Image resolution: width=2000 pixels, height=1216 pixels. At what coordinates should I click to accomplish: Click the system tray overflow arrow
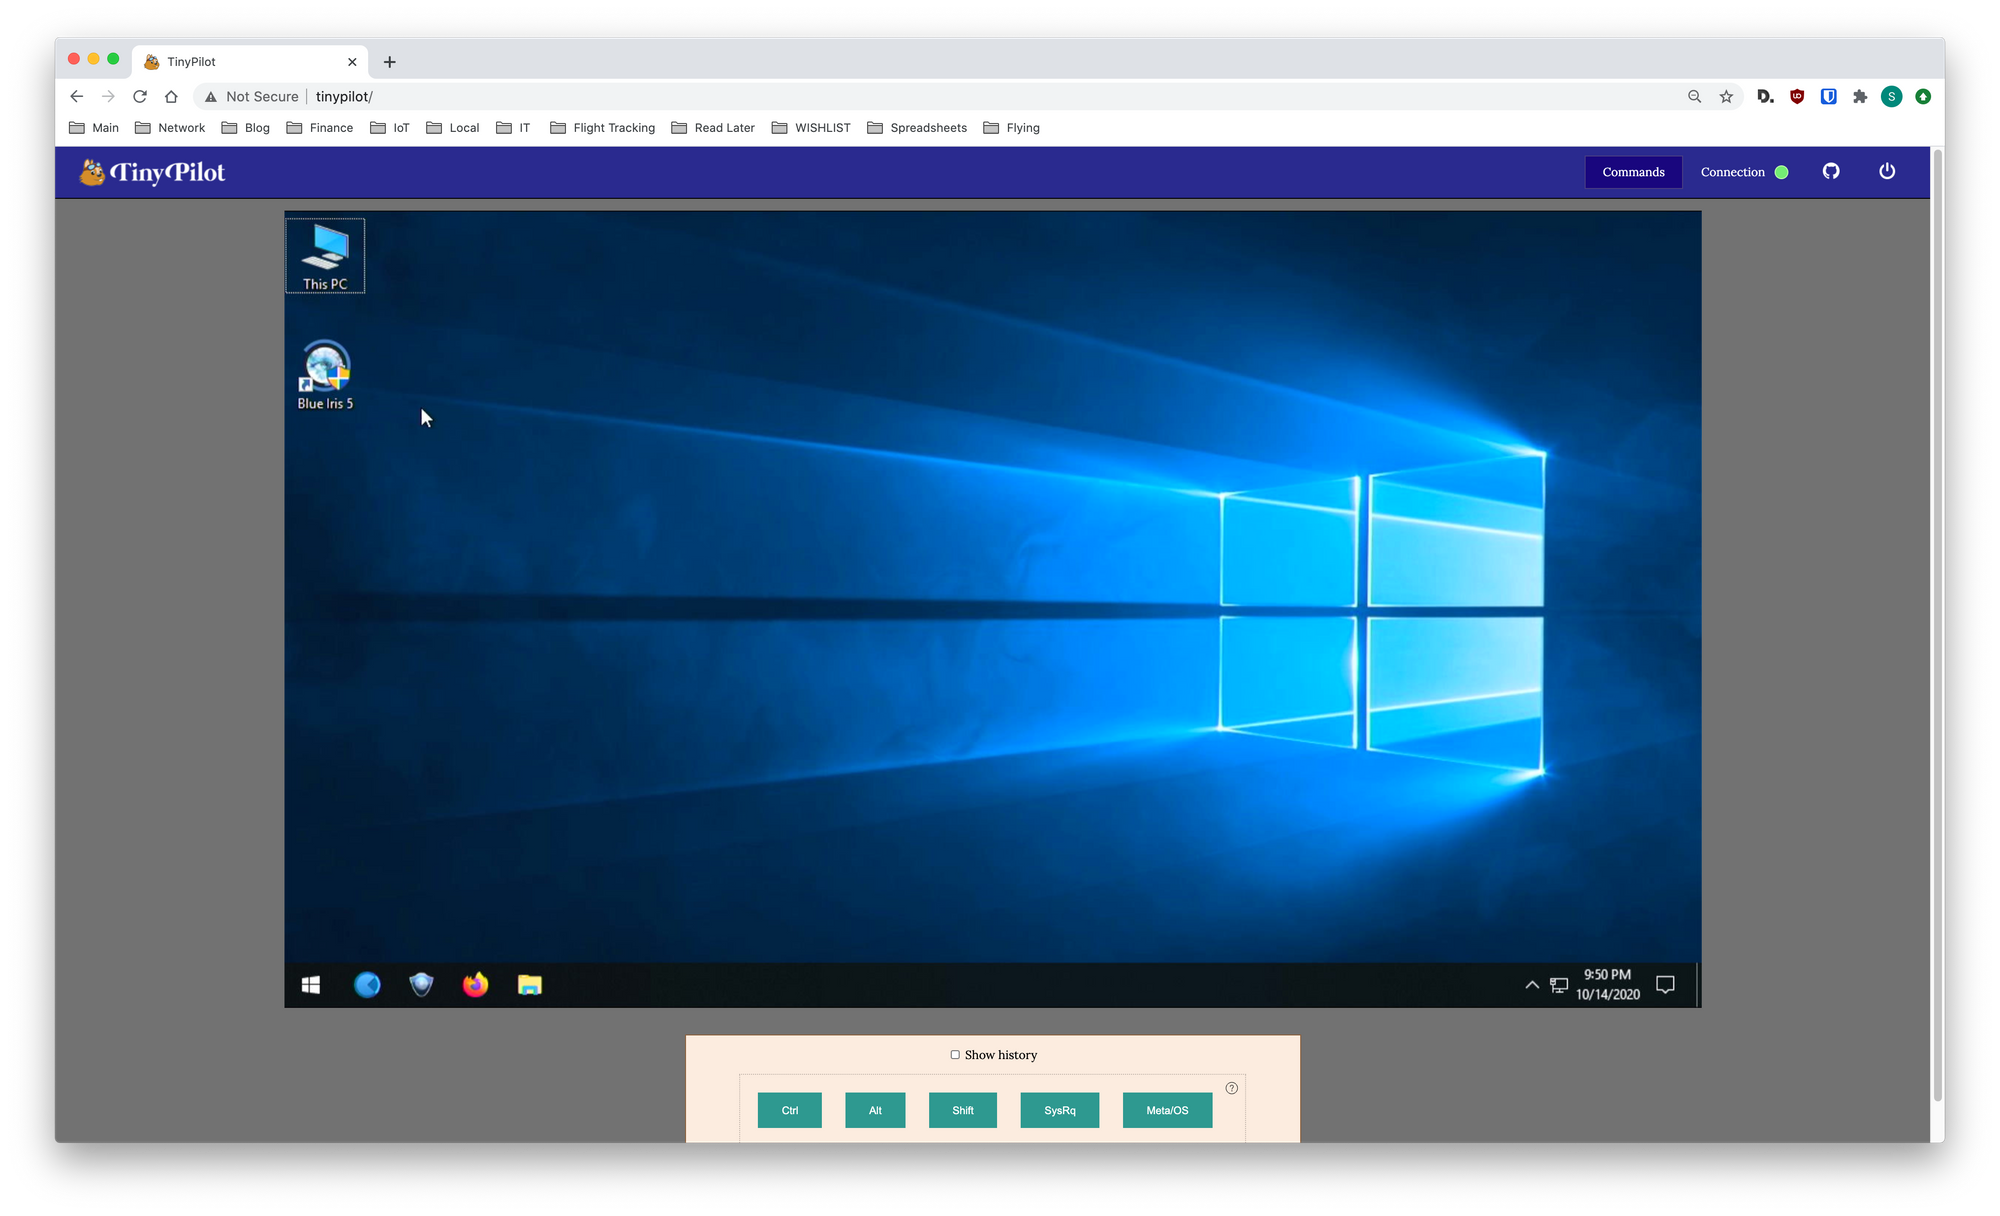point(1531,985)
